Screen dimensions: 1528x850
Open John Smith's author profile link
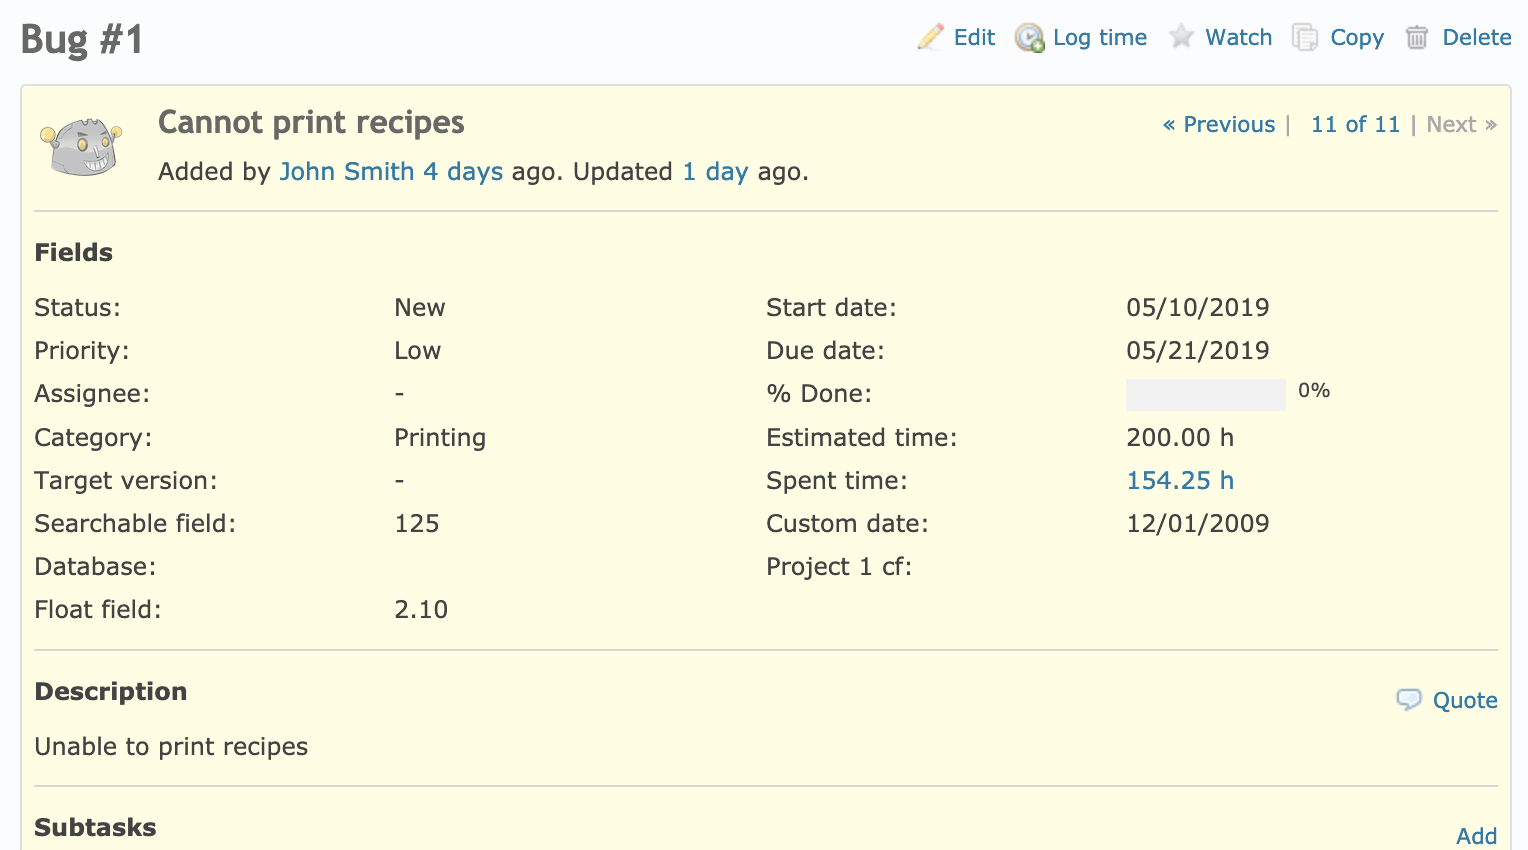pos(346,172)
